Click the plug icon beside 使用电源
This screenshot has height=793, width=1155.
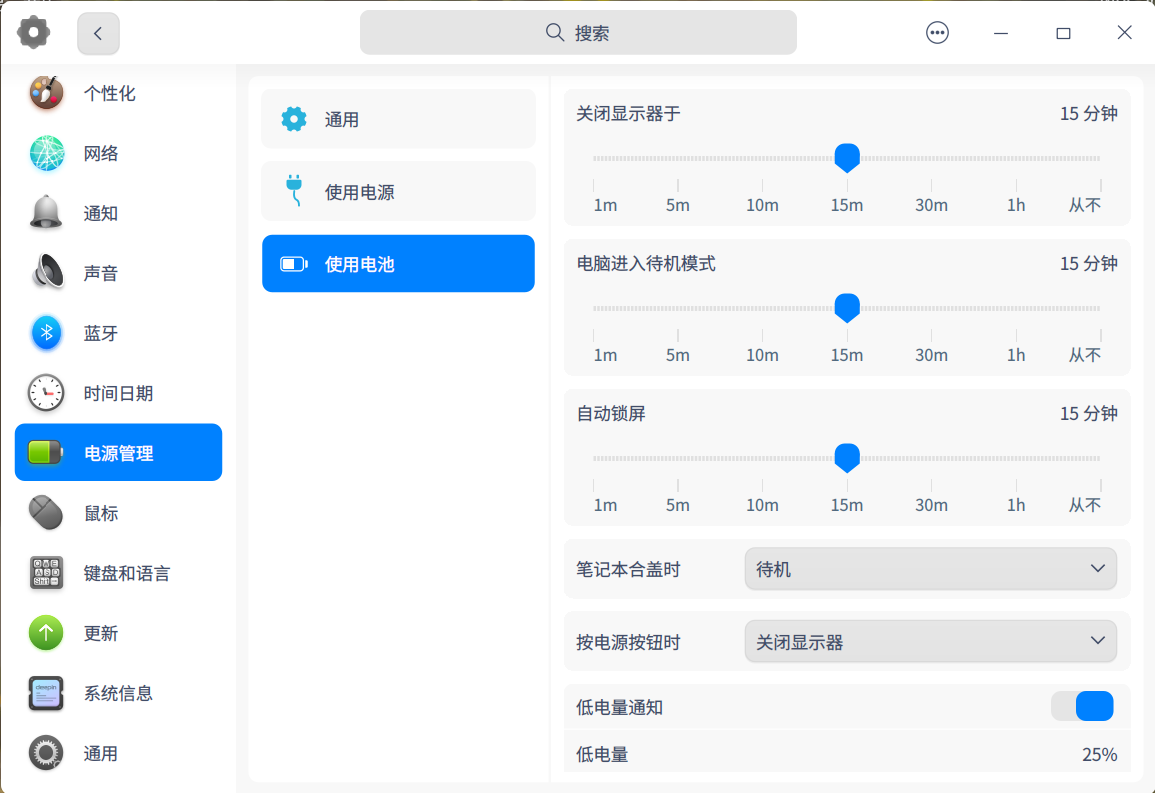coord(294,190)
